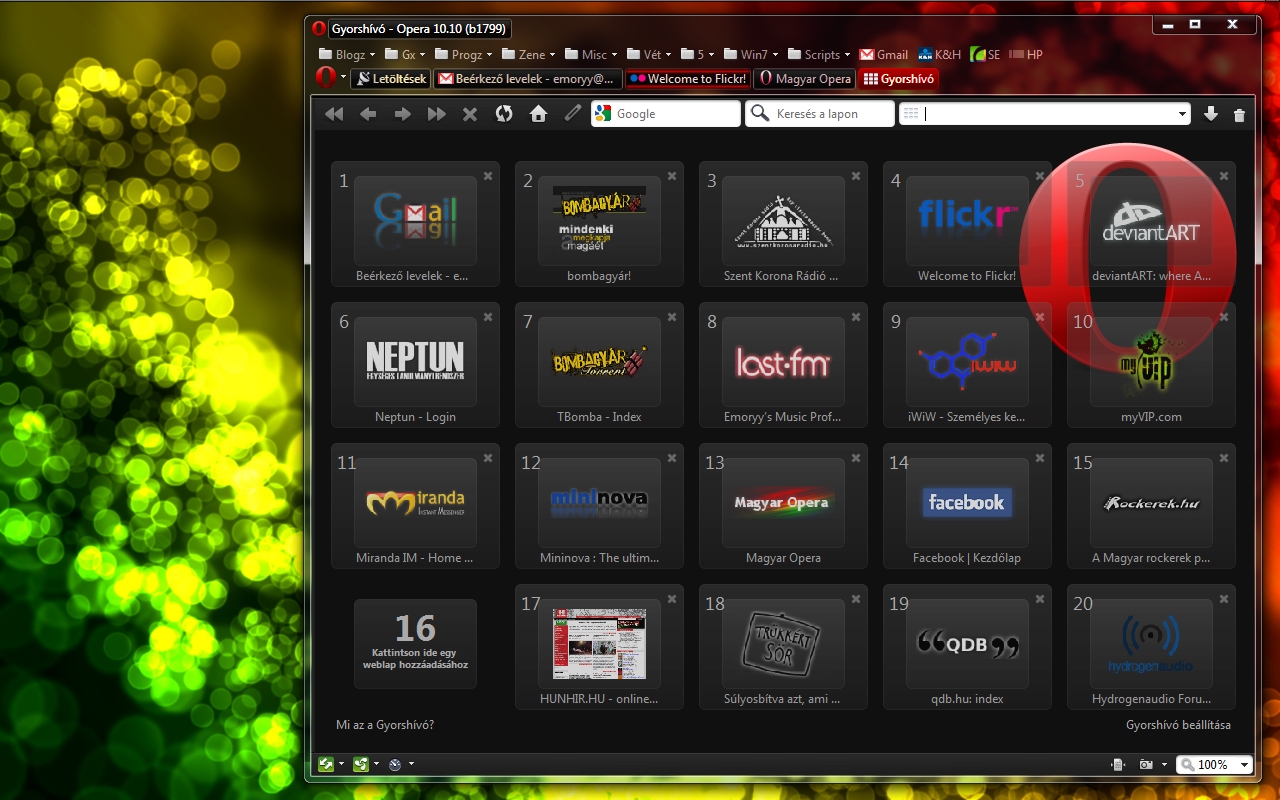The image size is (1280, 800).
Task: Expand the Gx bookmark folder
Action: click(405, 55)
